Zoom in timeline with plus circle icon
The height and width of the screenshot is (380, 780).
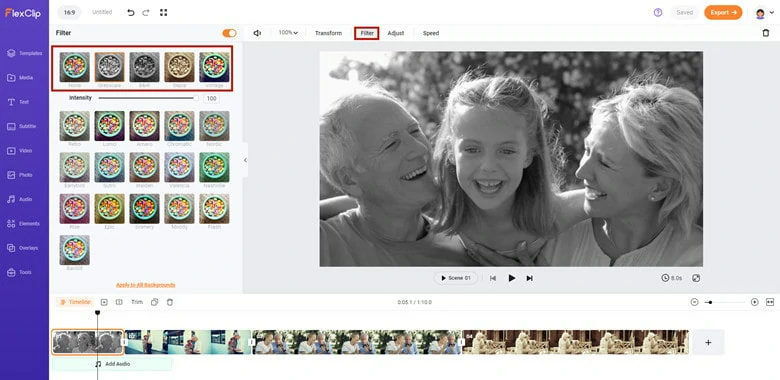755,302
